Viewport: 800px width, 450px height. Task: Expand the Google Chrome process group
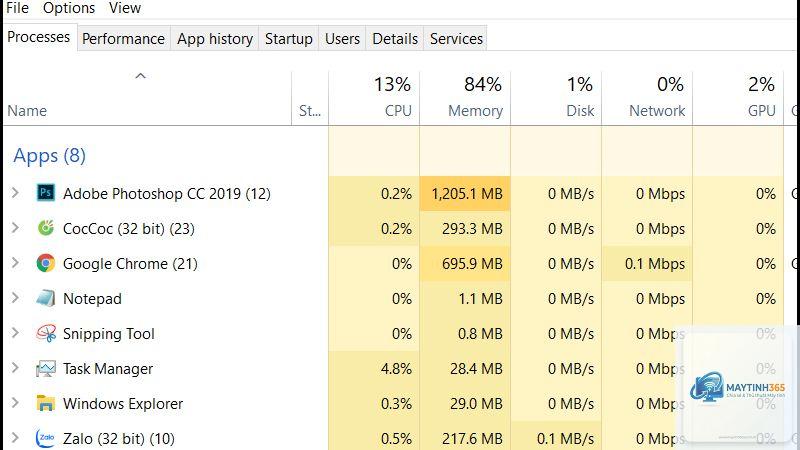15,263
